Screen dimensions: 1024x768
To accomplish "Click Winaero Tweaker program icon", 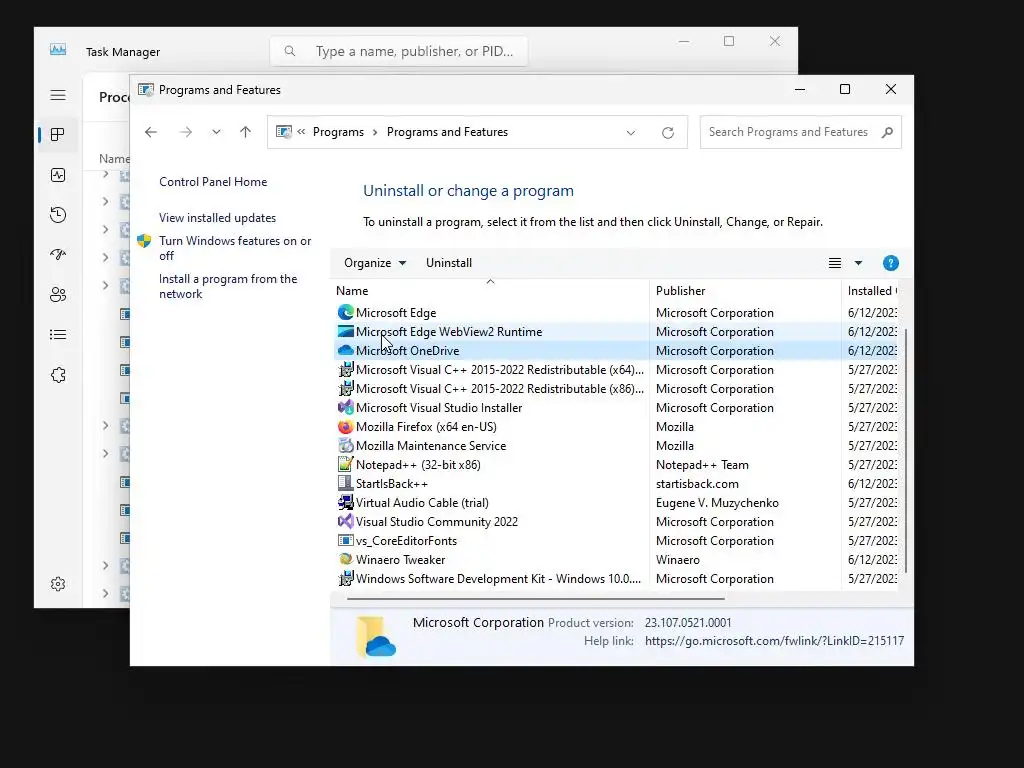I will 345,560.
